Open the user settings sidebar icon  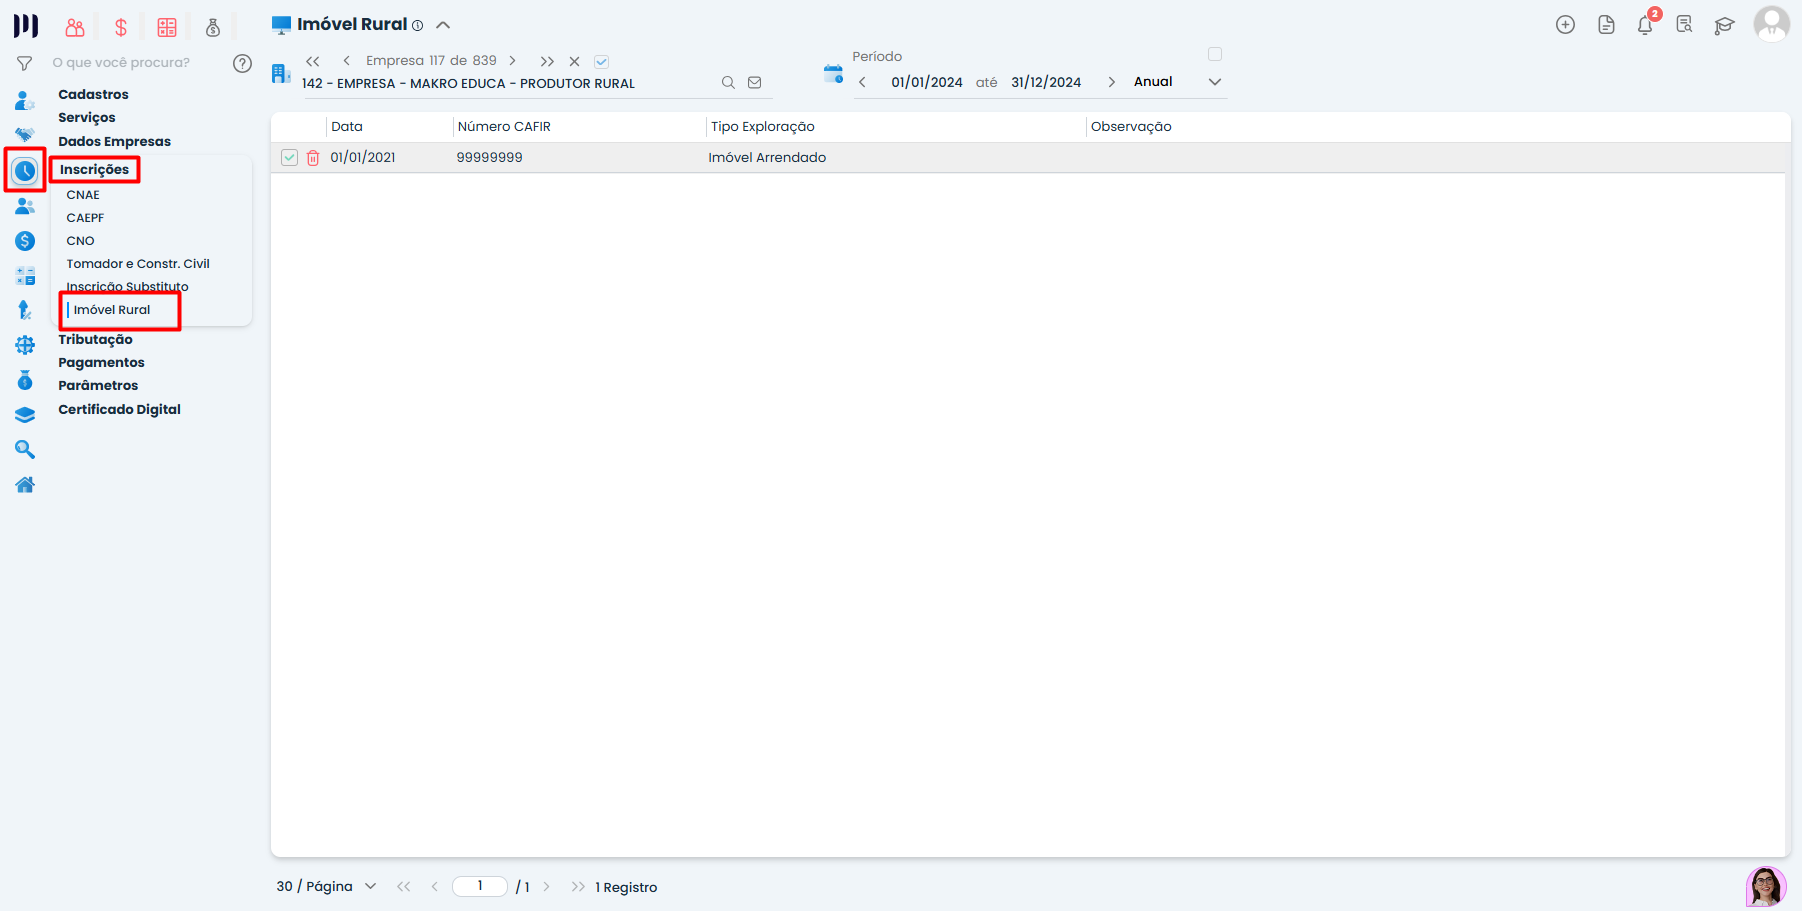[x=25, y=101]
